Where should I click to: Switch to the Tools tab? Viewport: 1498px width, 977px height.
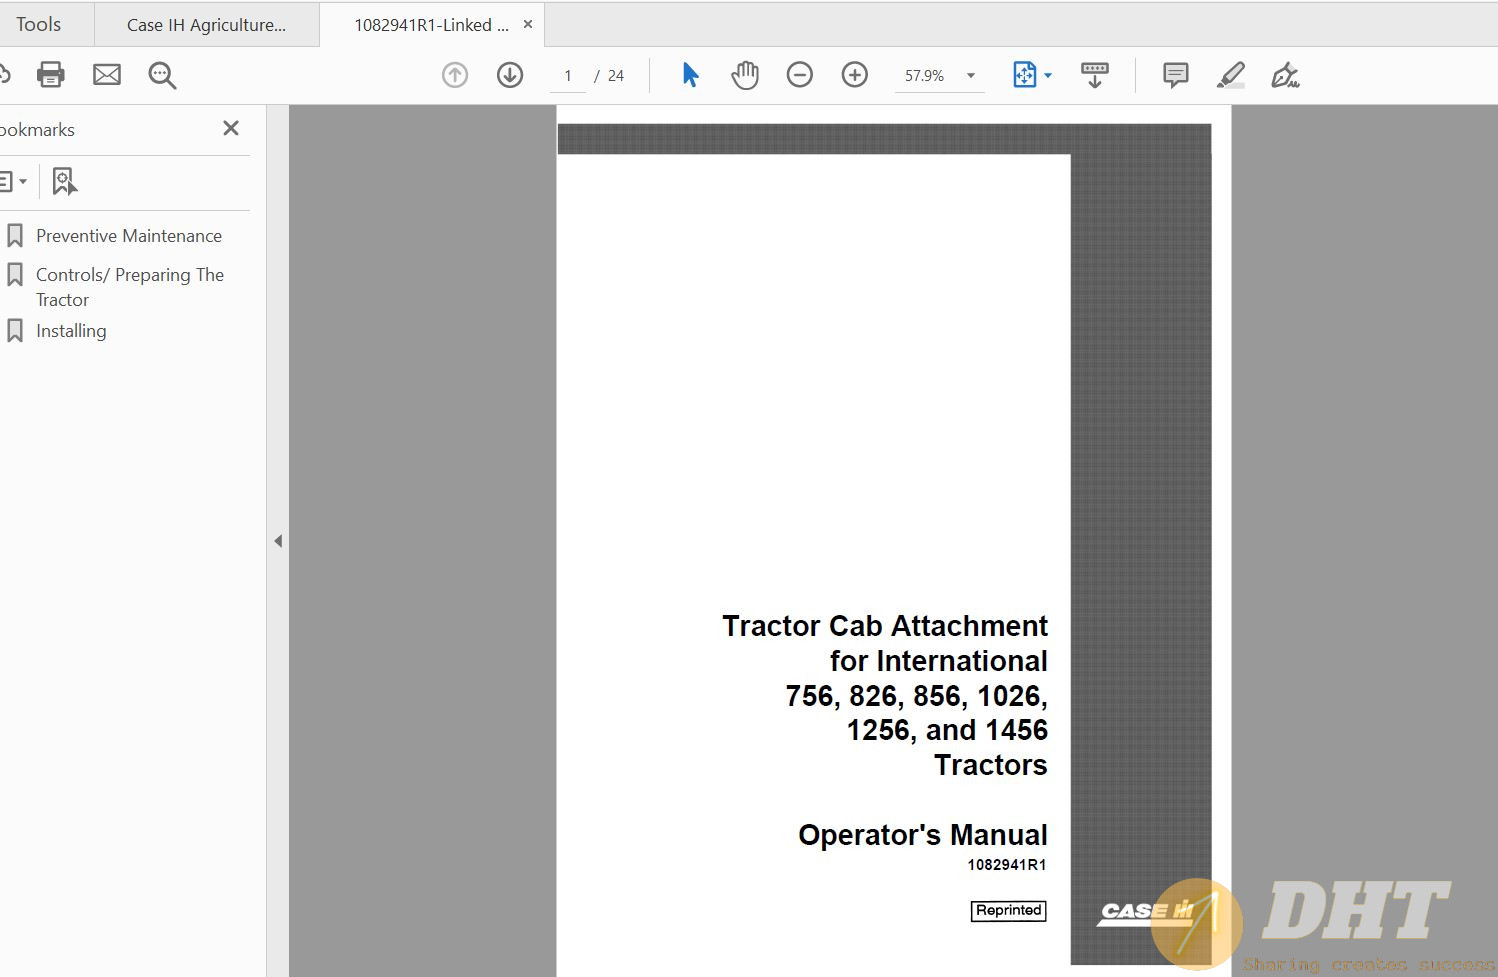click(x=39, y=24)
